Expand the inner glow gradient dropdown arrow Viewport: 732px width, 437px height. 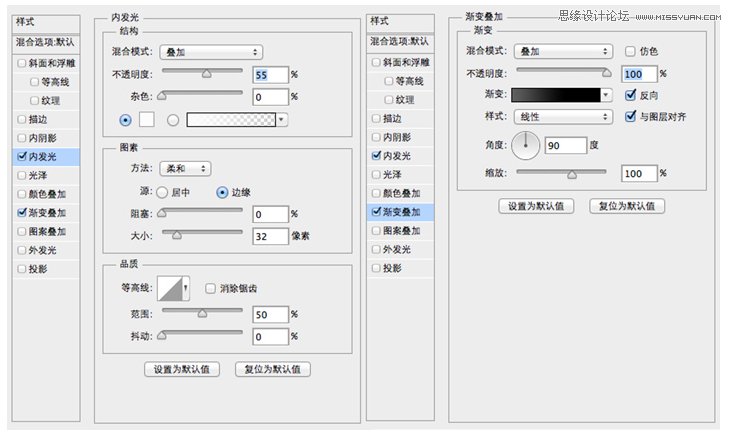coord(282,120)
